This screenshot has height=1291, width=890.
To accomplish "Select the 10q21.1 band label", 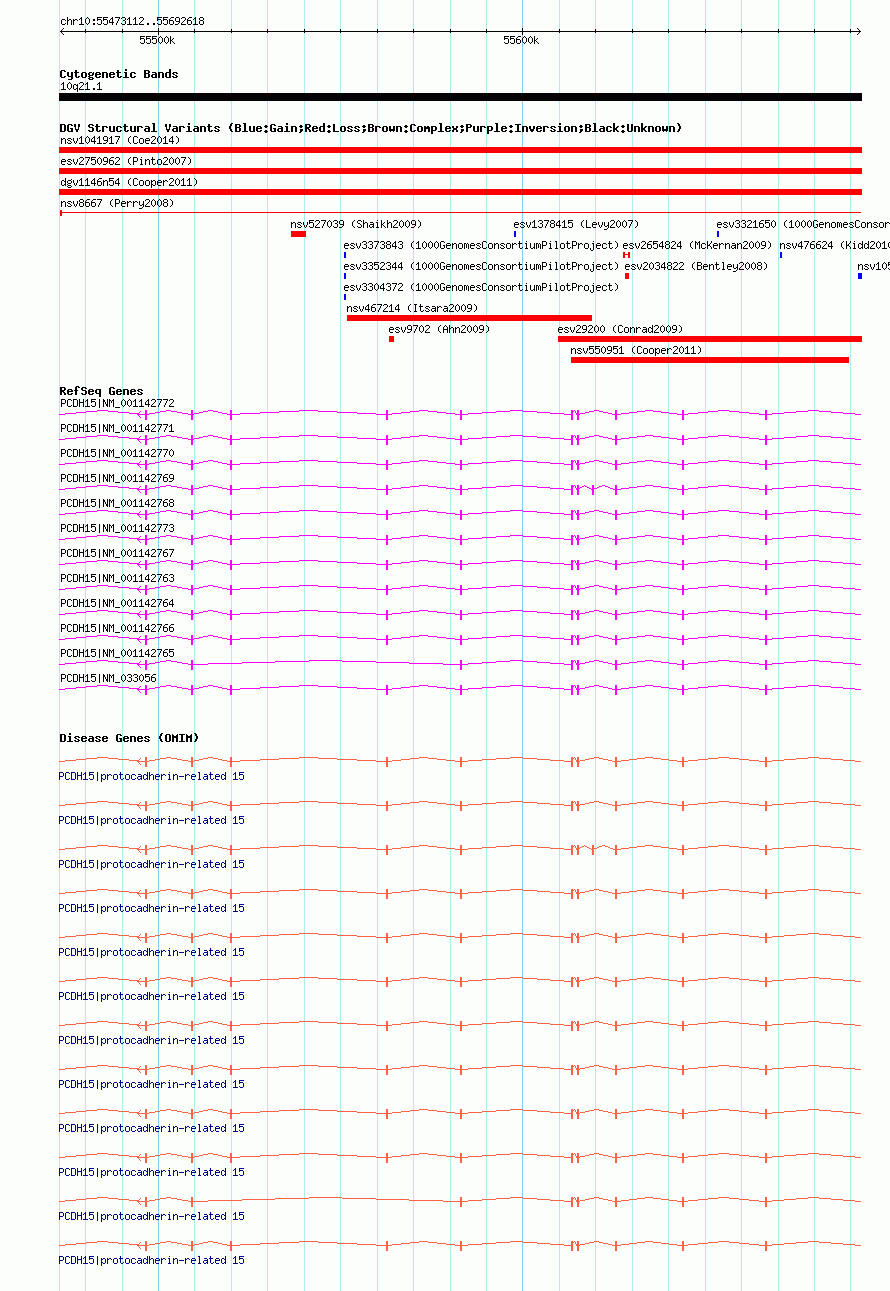I will [x=81, y=86].
